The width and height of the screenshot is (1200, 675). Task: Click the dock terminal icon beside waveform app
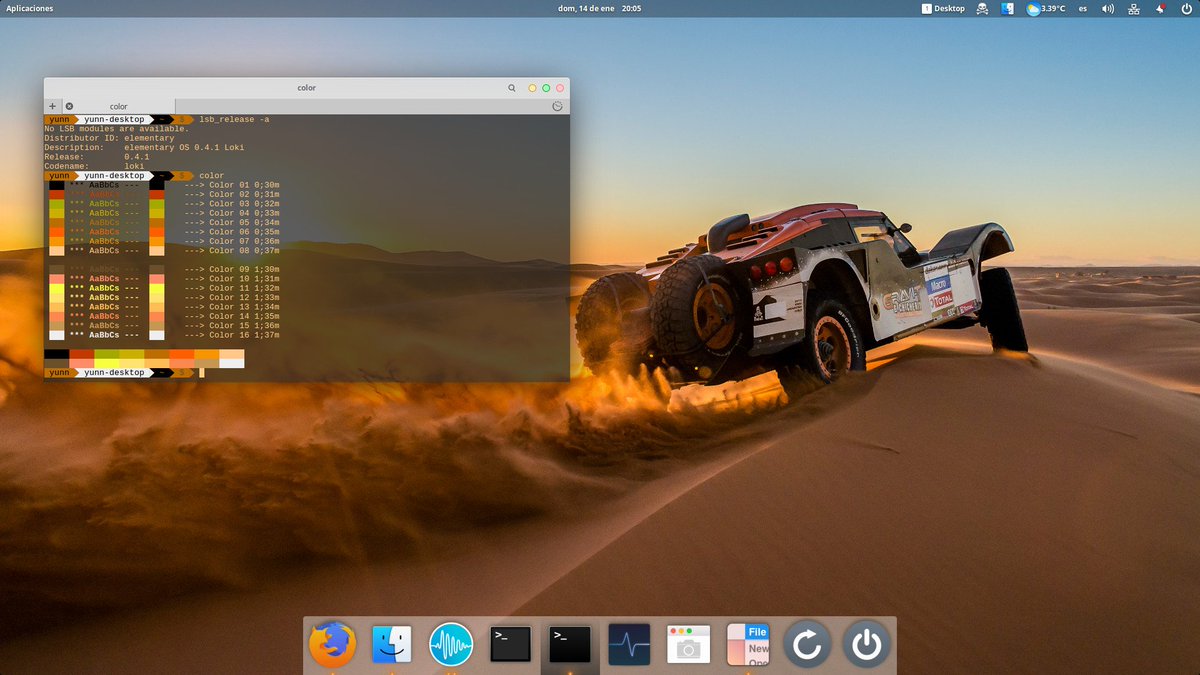tap(511, 644)
